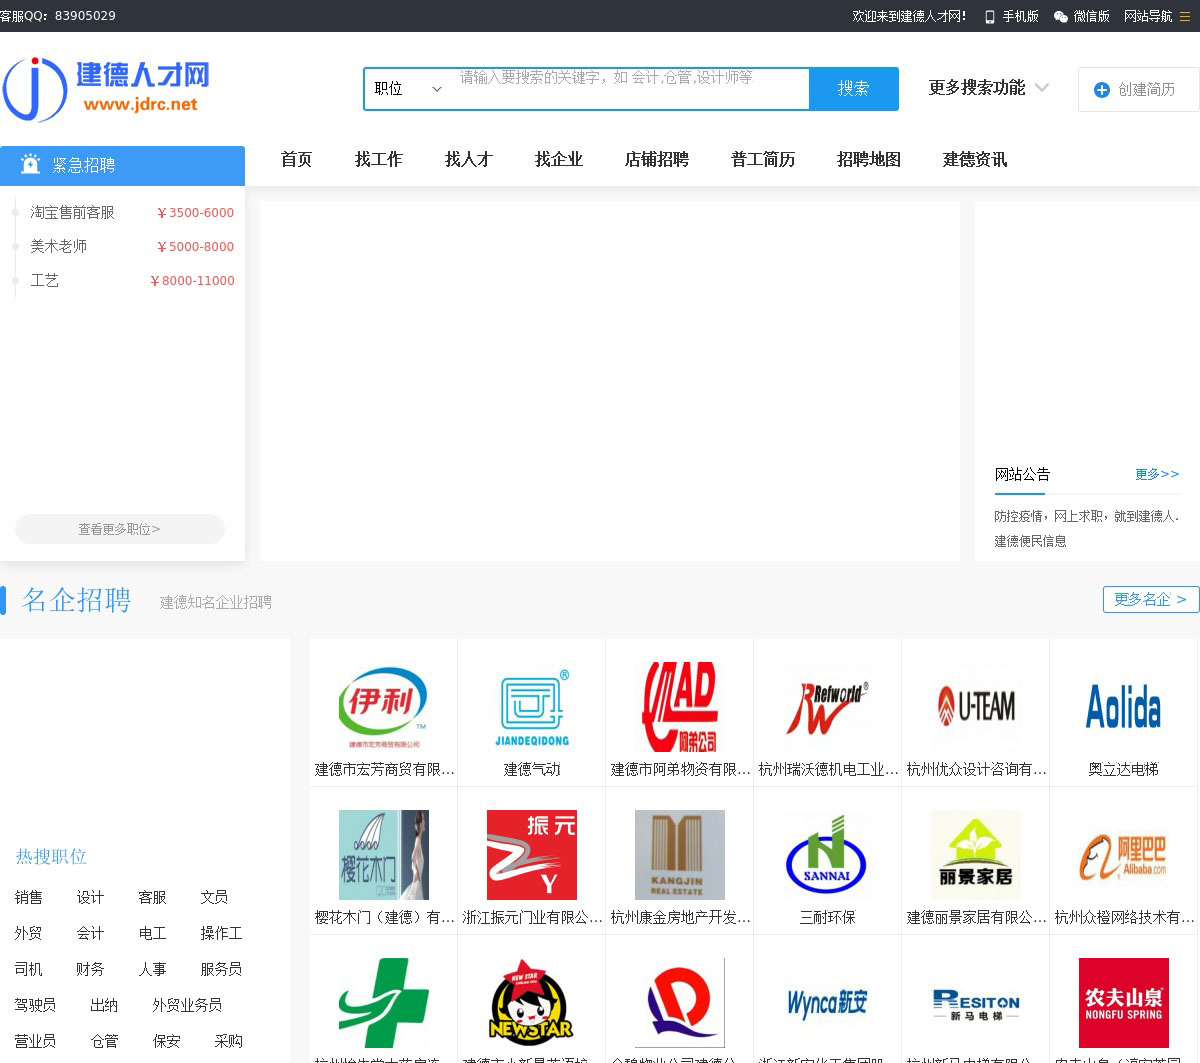Open the 更多名企 link

1150,599
